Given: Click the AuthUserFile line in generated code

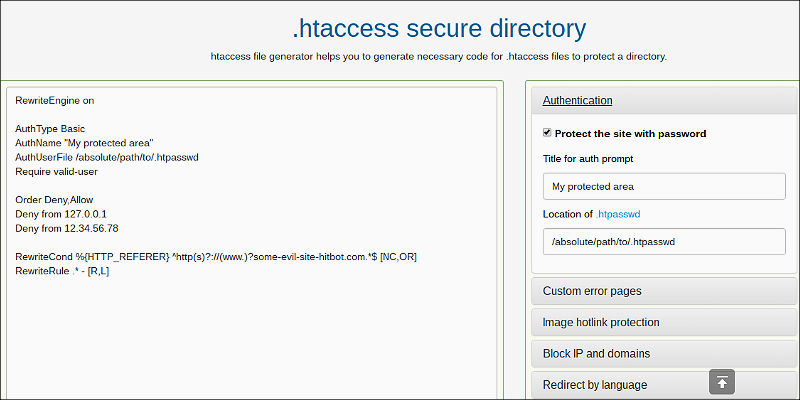Looking at the screenshot, I should pyautogui.click(x=107, y=158).
